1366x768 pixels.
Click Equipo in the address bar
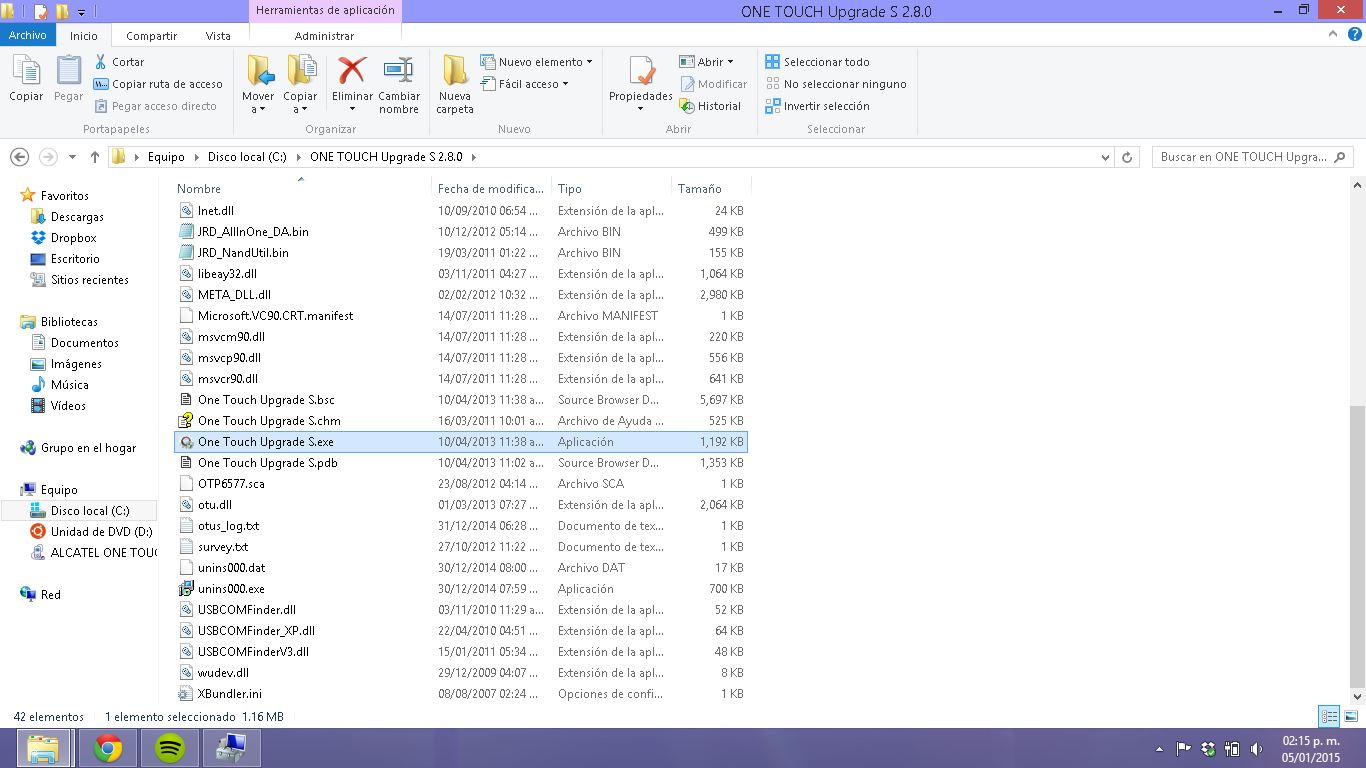click(x=166, y=157)
